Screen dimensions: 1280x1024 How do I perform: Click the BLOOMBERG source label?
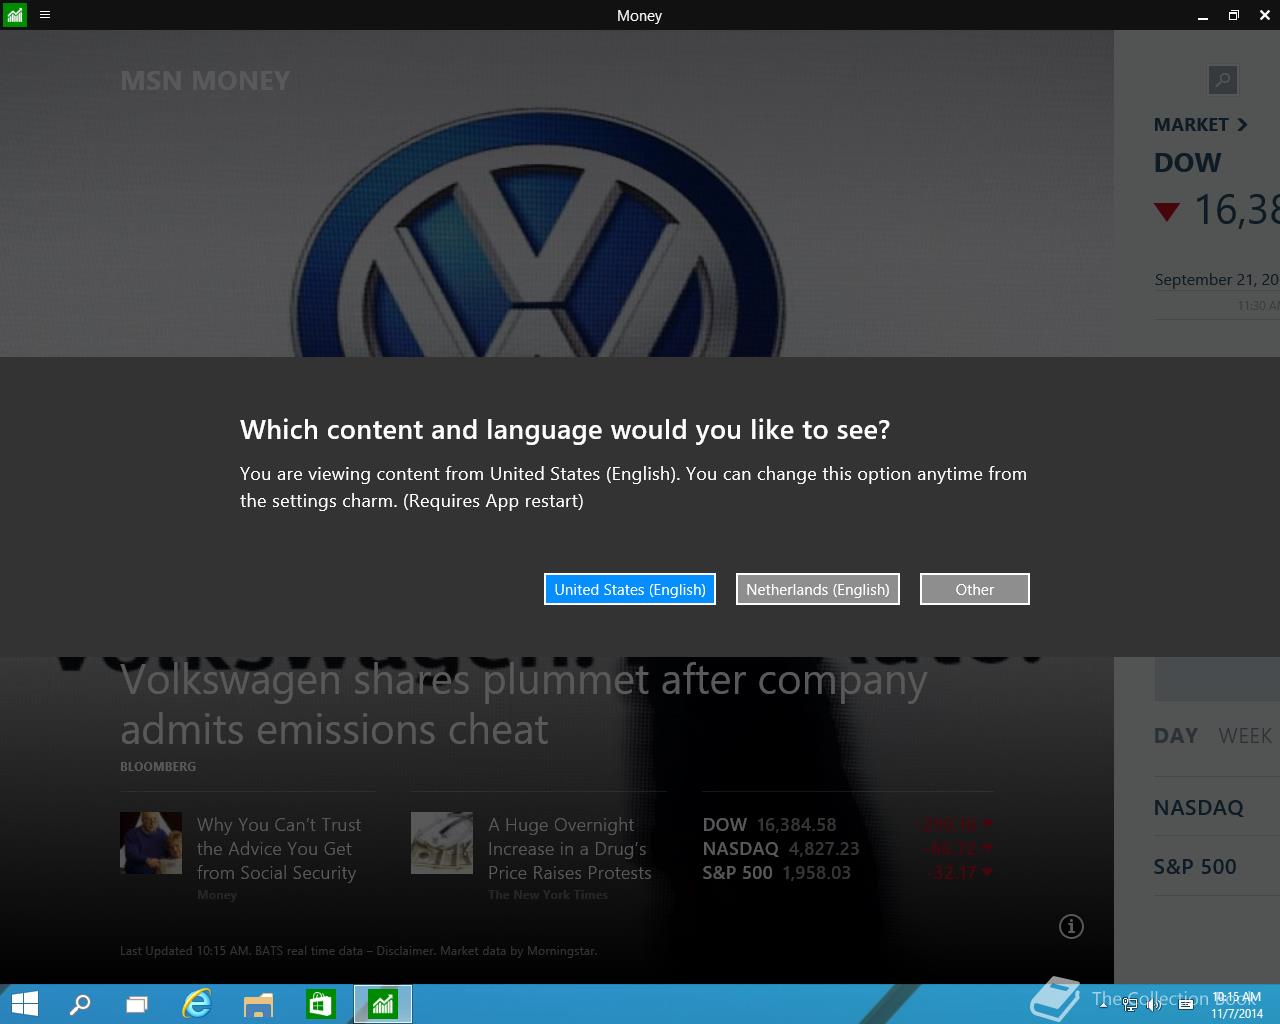click(x=158, y=766)
